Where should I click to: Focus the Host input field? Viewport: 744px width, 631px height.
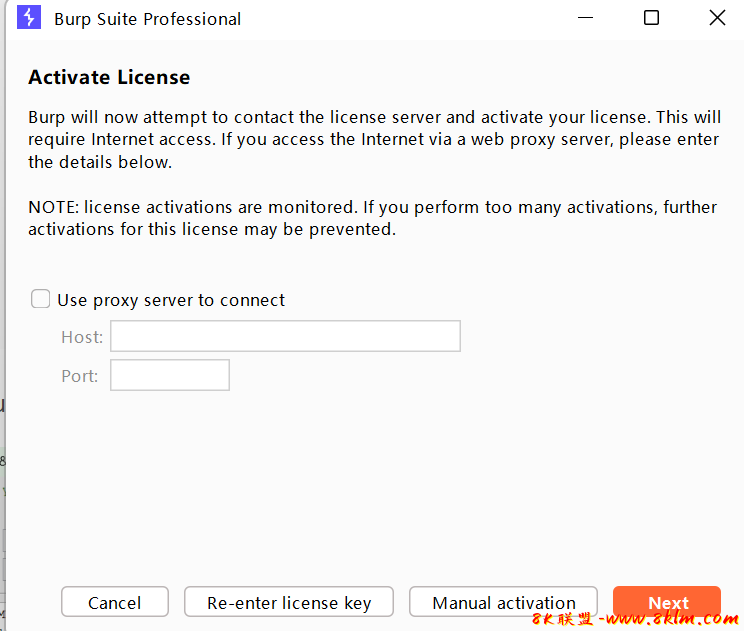pyautogui.click(x=285, y=336)
